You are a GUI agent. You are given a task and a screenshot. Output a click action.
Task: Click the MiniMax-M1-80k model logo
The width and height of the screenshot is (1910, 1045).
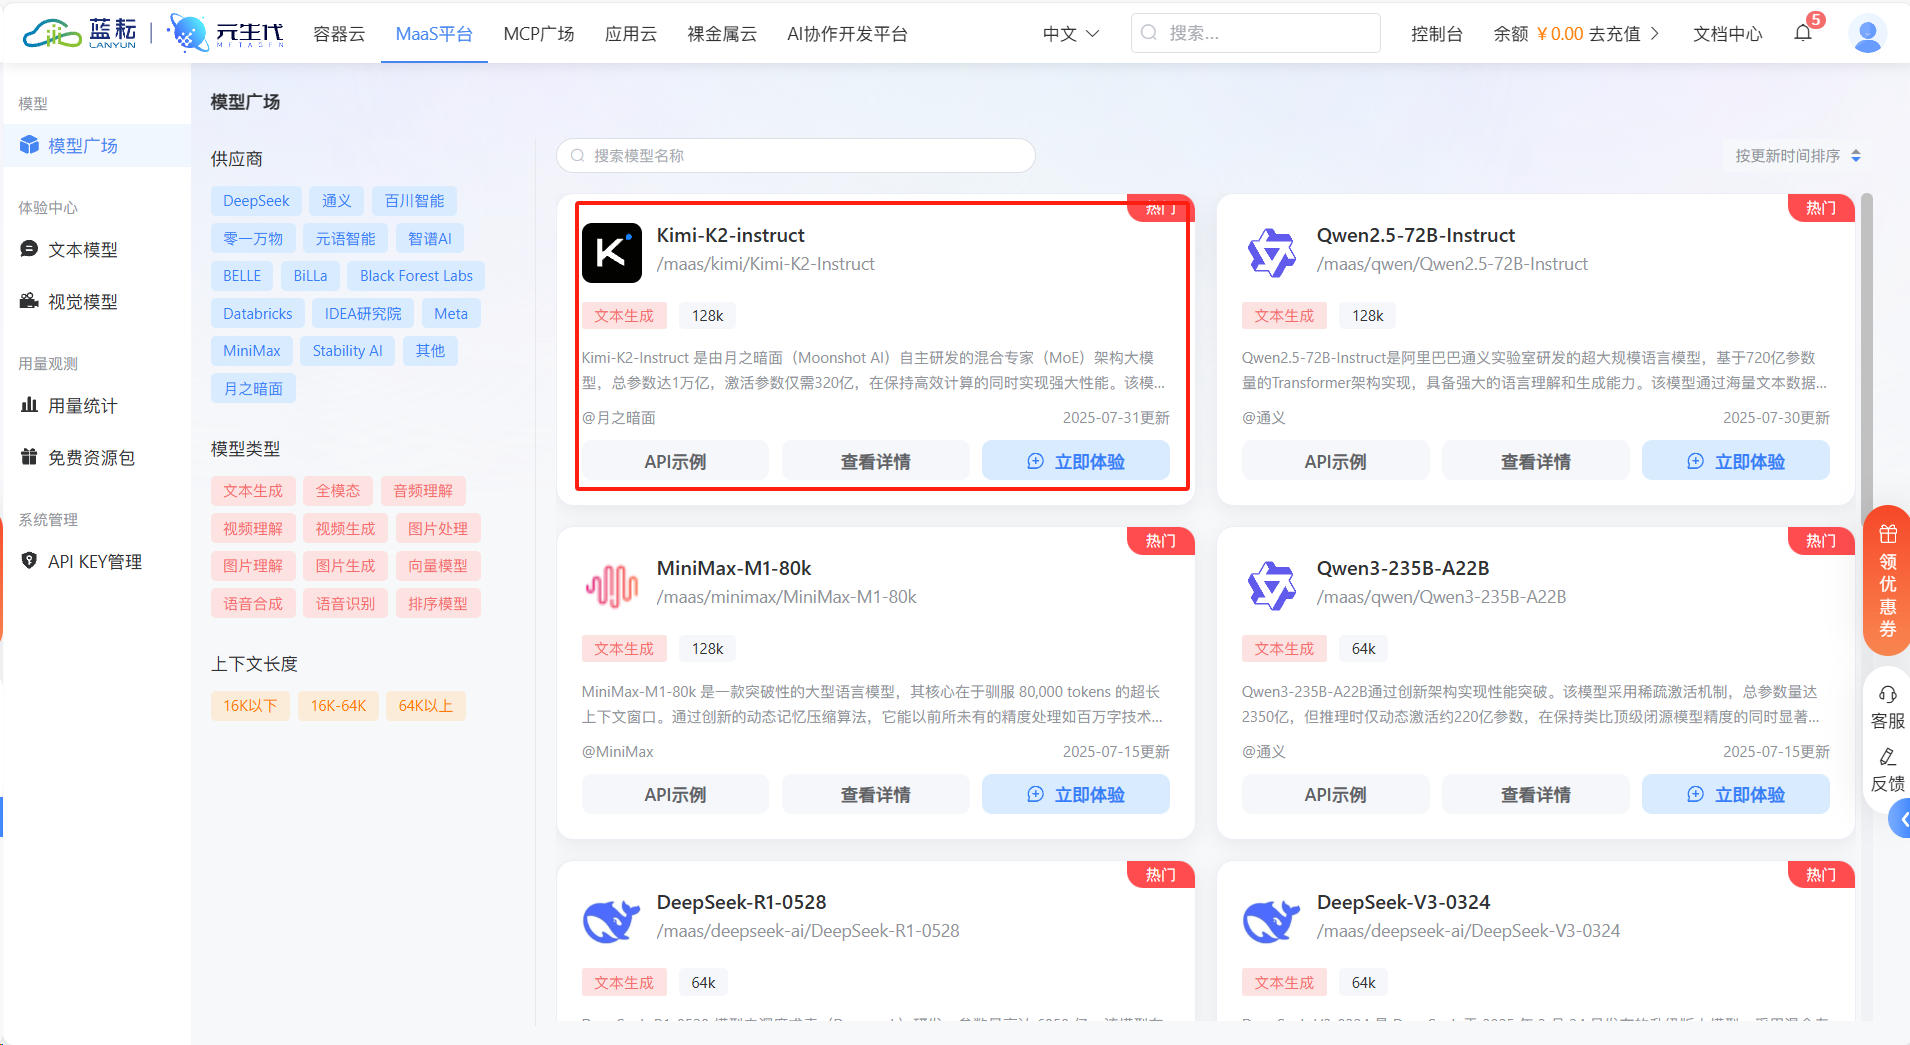pos(612,586)
